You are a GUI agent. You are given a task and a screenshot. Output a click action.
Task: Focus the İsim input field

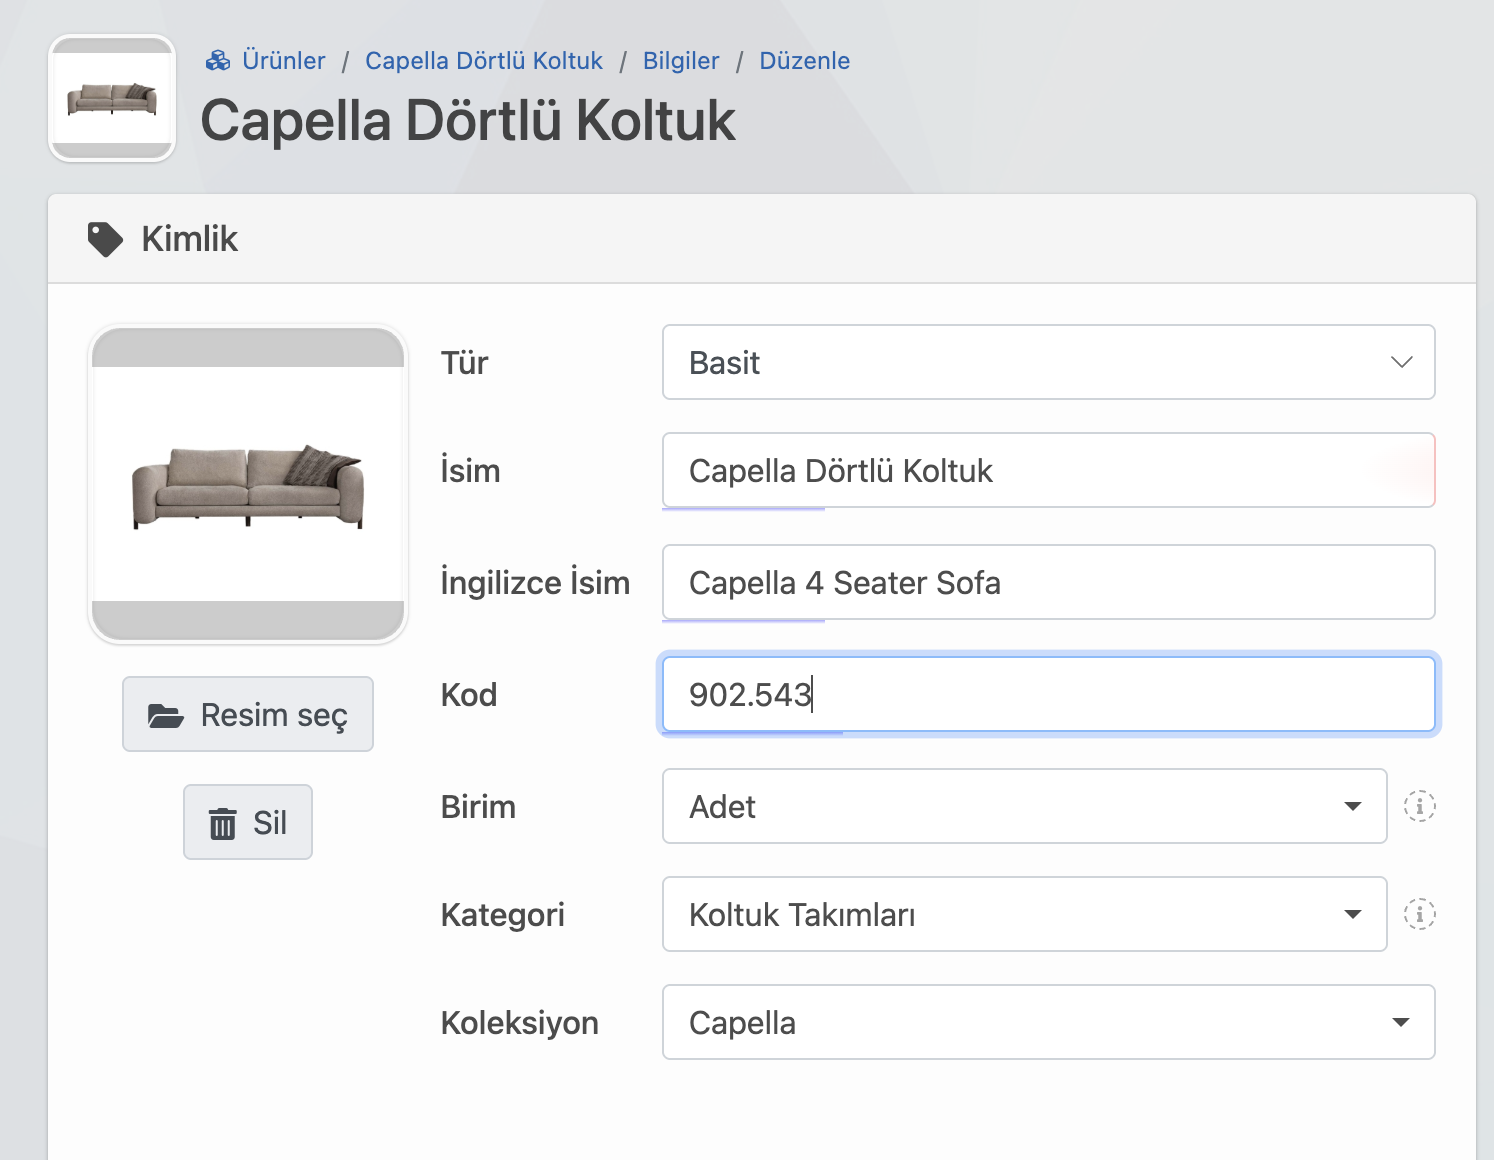coord(1049,470)
